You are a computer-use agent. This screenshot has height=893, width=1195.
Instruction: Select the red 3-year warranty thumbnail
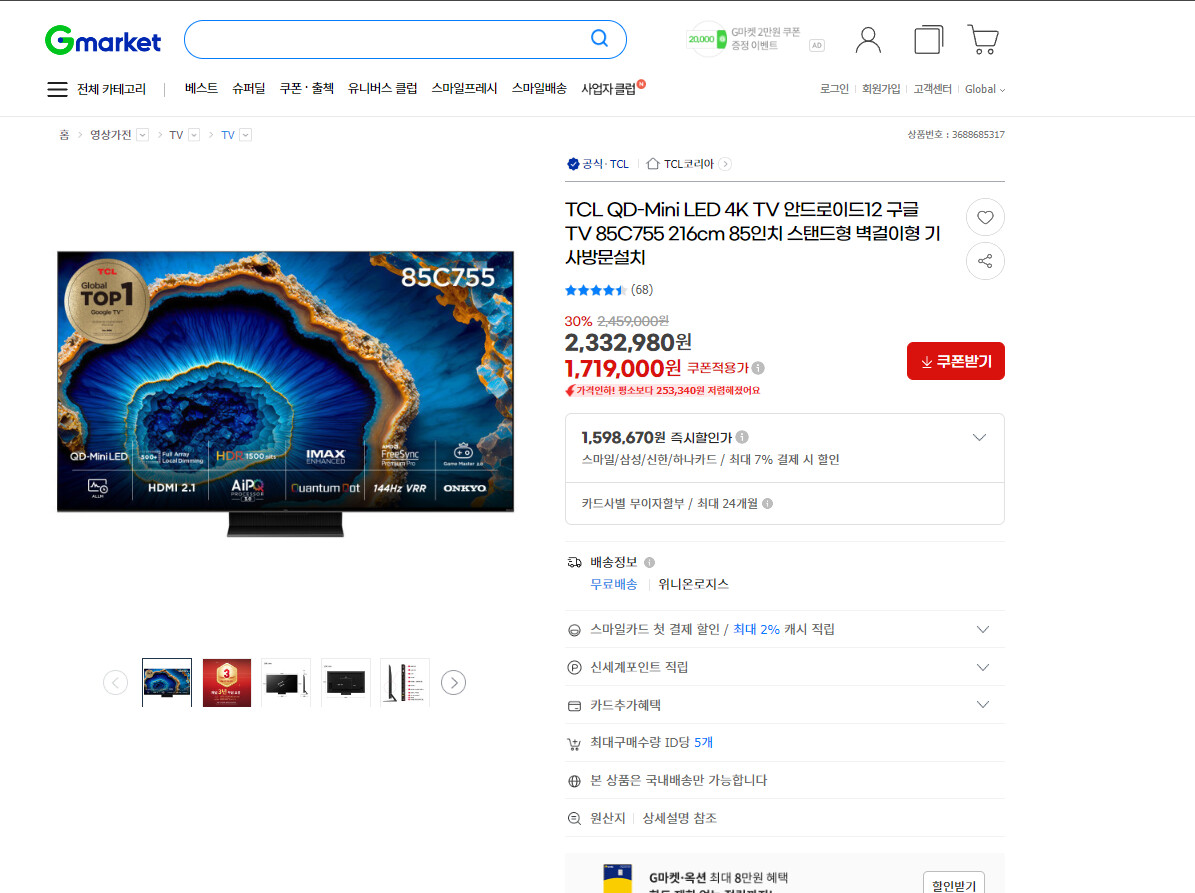pyautogui.click(x=227, y=683)
